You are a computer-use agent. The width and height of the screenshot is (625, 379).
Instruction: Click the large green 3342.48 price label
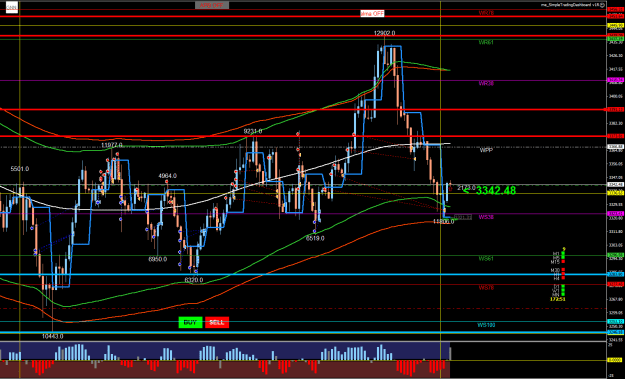tap(496, 190)
